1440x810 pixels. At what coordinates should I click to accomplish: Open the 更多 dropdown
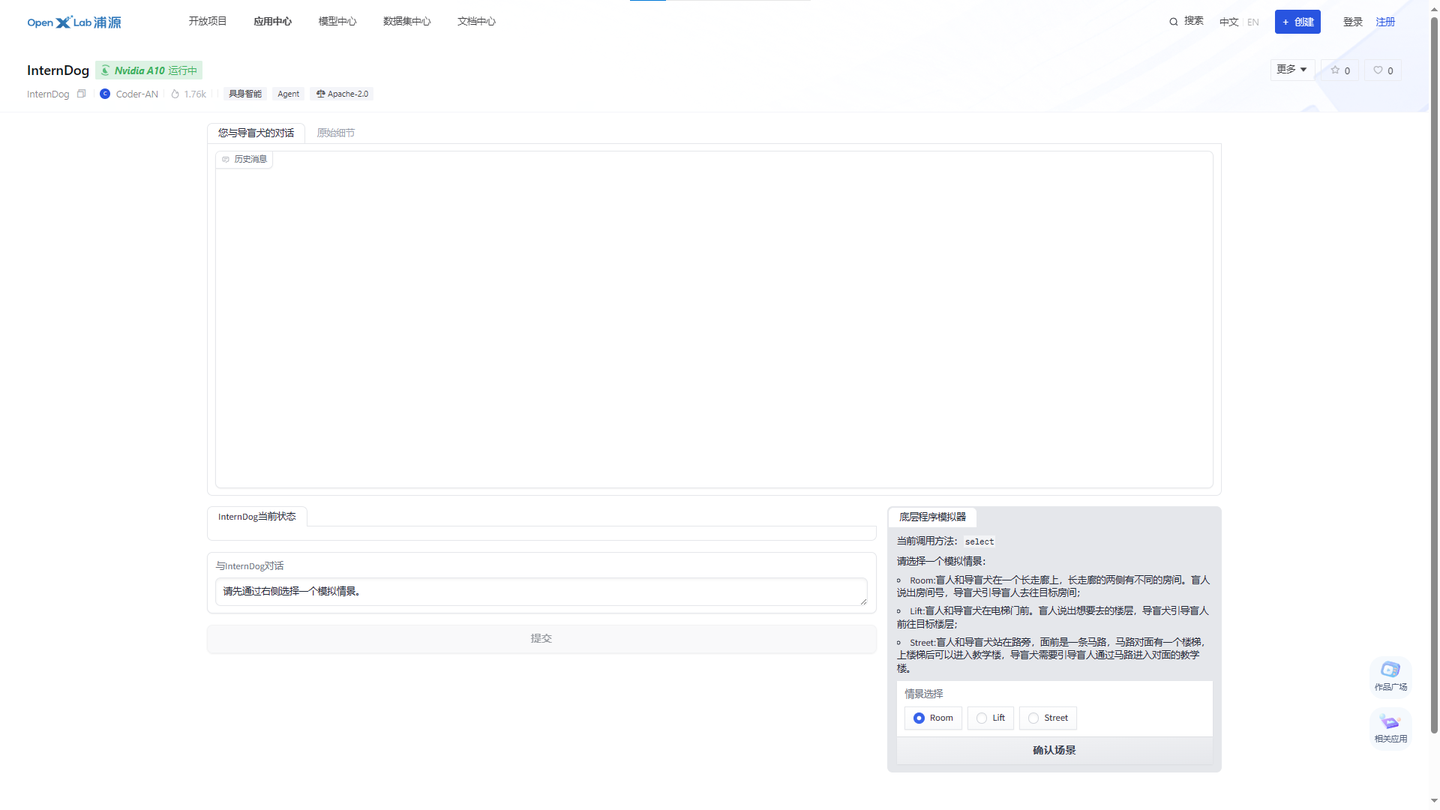coord(1290,69)
